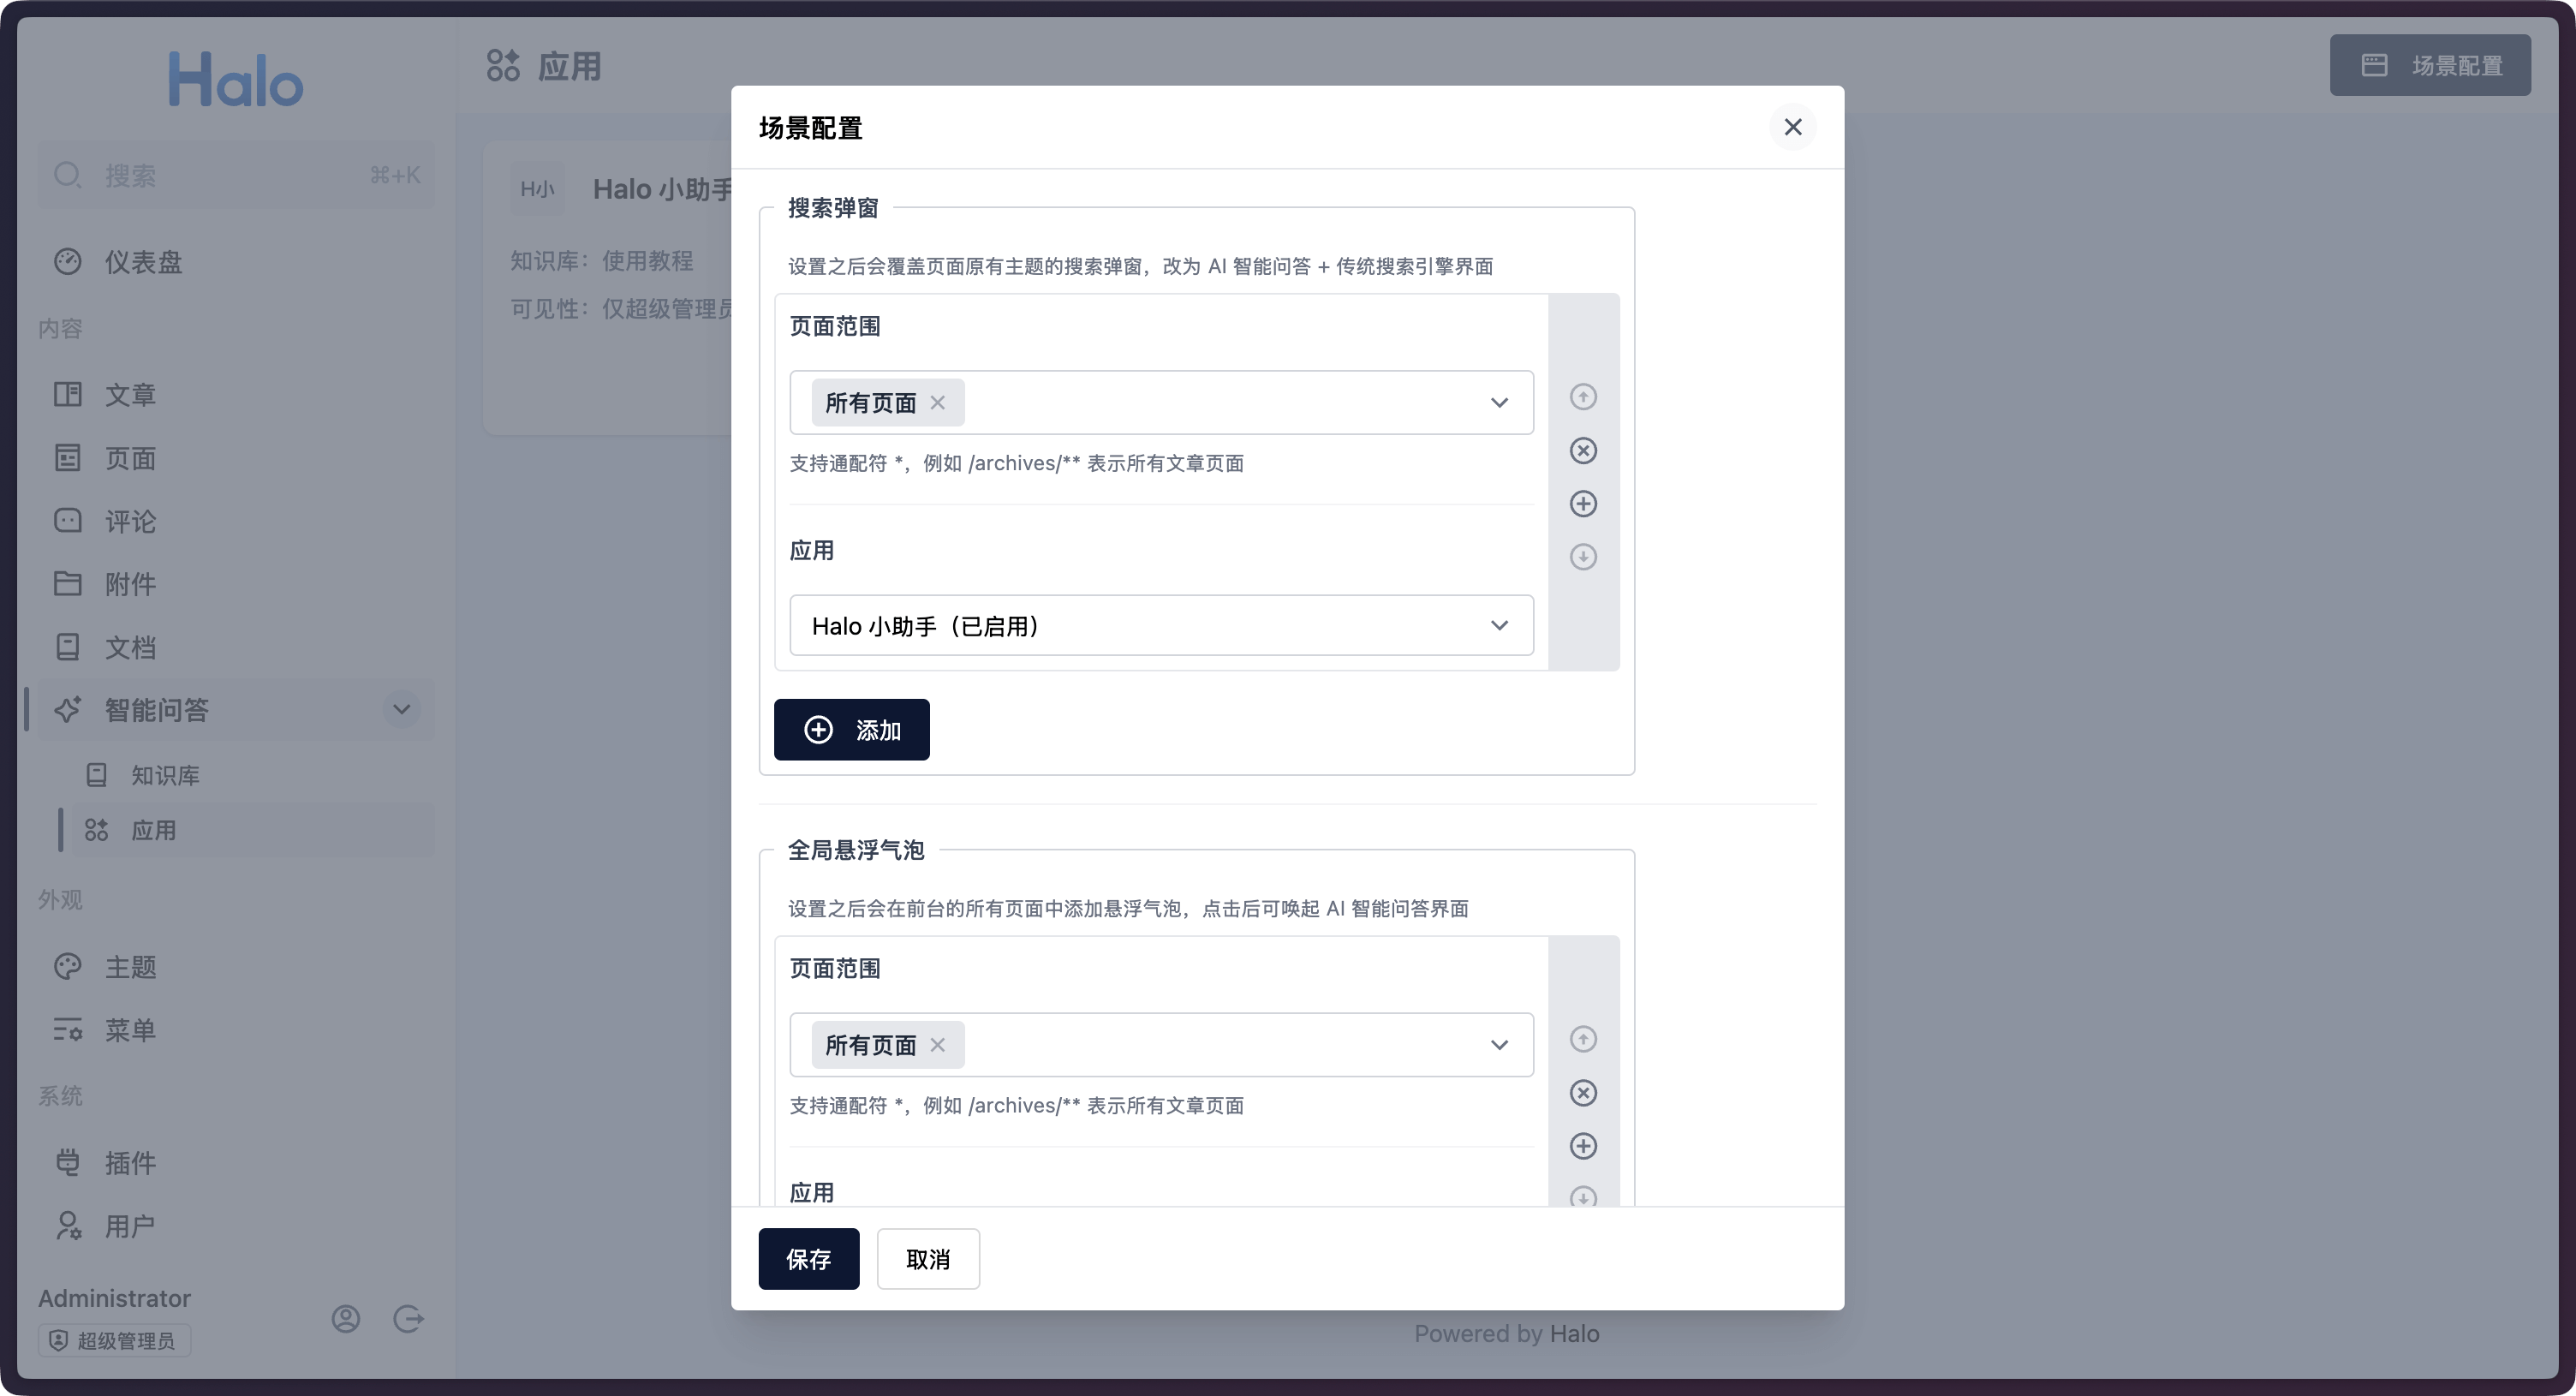Open 用户 in sidebar

(236, 1226)
